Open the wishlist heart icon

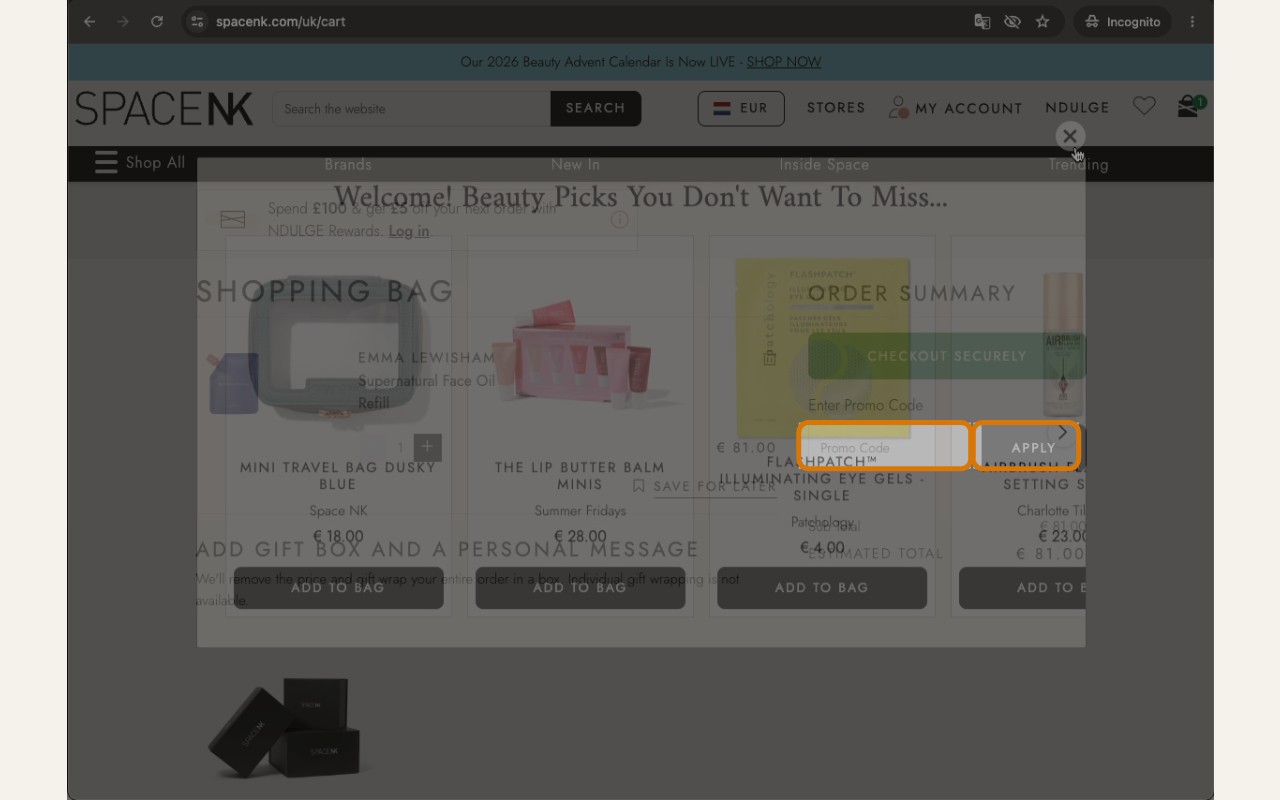point(1144,106)
